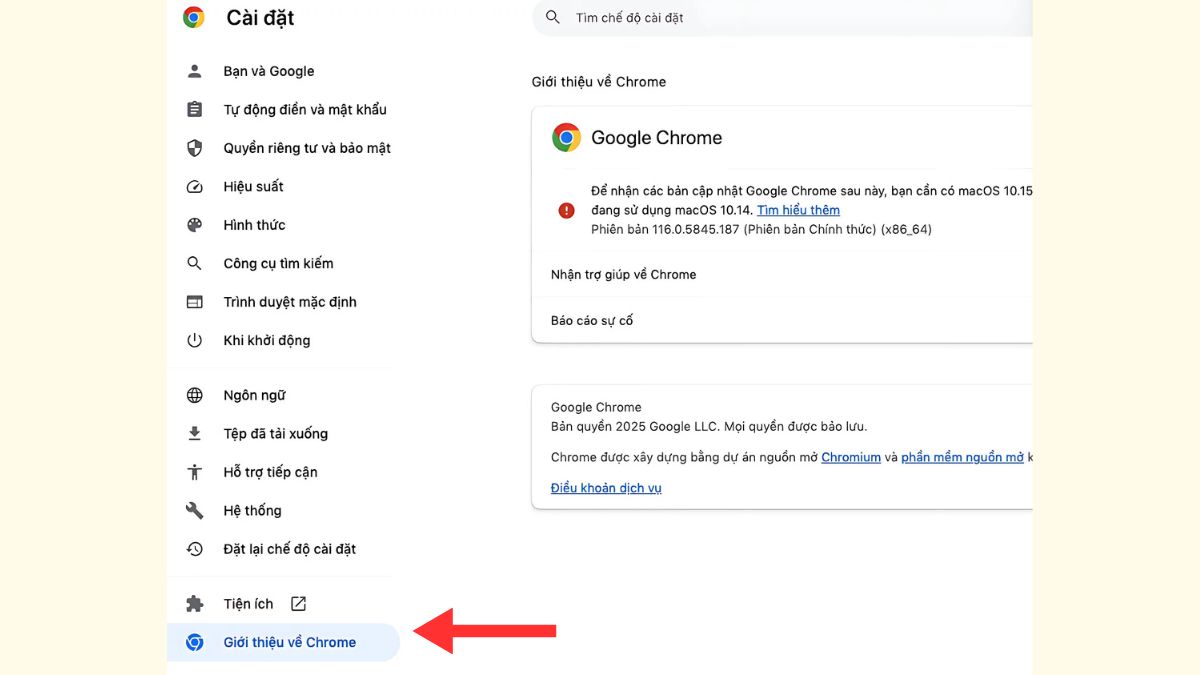The width and height of the screenshot is (1200, 675).
Task: Click the magnifier icon for Công cụ tìm kiếm
Action: coord(194,263)
